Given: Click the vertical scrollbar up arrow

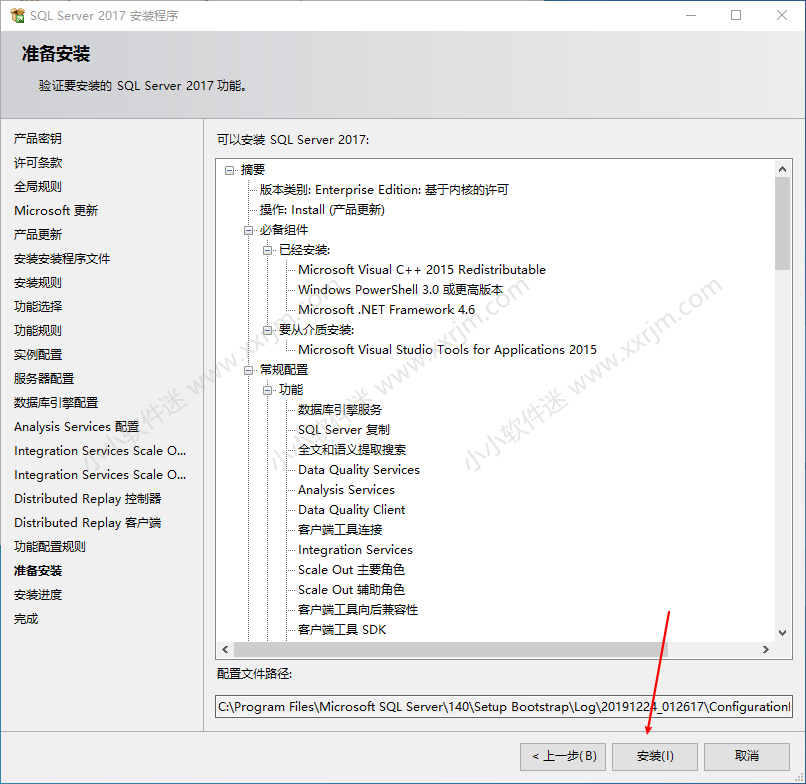Looking at the screenshot, I should click(782, 169).
